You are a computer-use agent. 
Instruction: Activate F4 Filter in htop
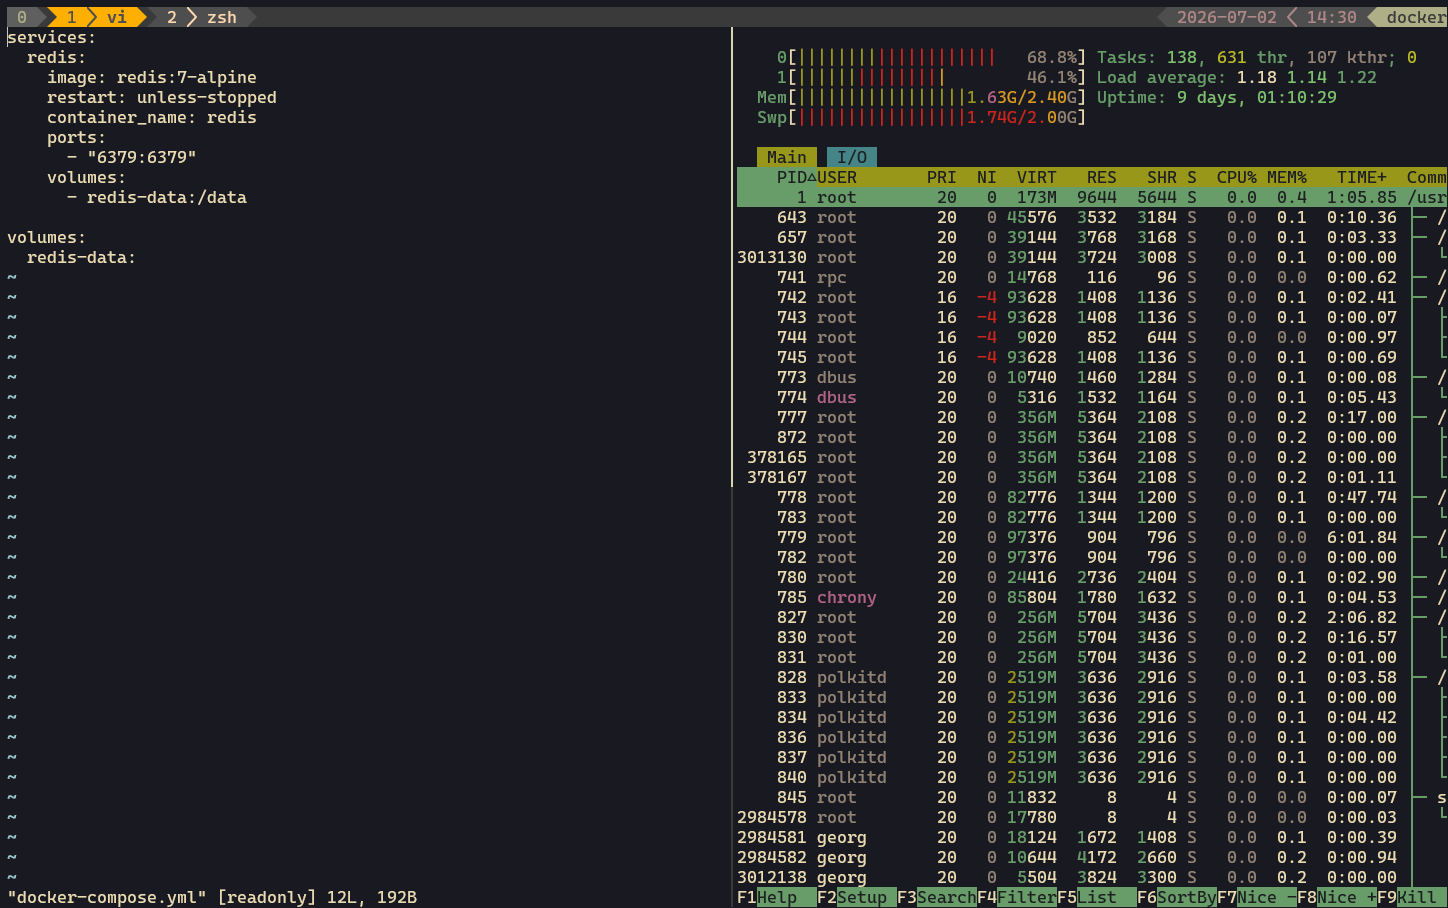click(x=1017, y=897)
